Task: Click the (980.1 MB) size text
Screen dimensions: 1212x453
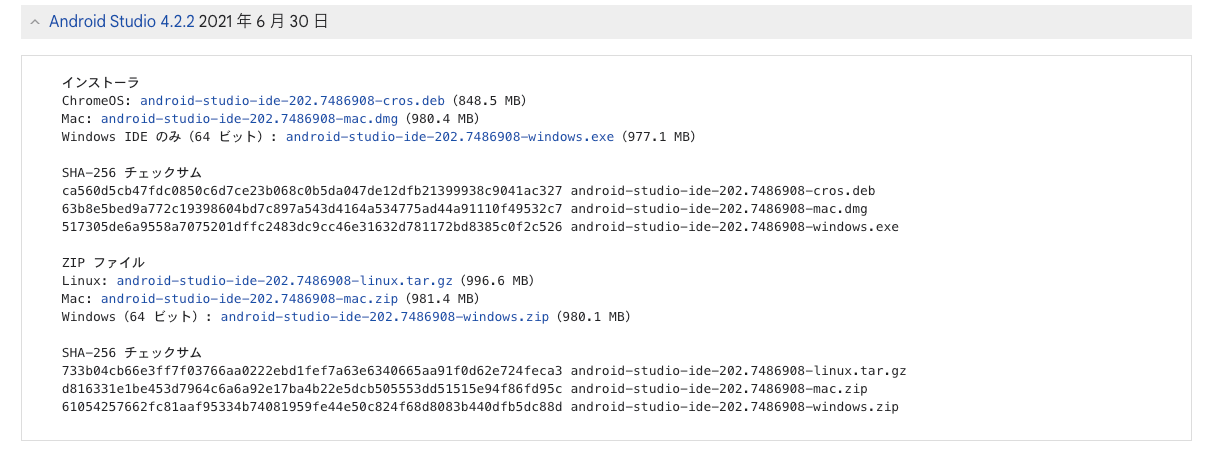Action: coord(593,317)
